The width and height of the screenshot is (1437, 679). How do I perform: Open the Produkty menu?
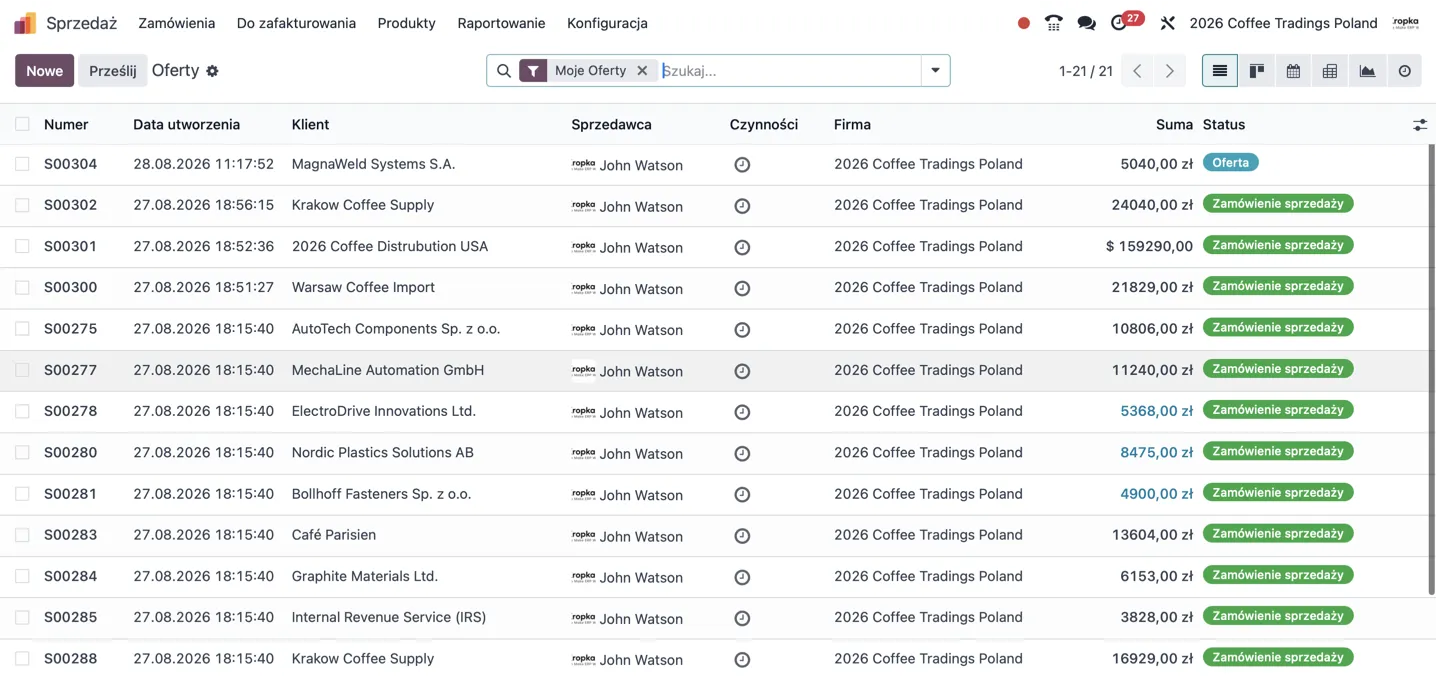tap(406, 23)
